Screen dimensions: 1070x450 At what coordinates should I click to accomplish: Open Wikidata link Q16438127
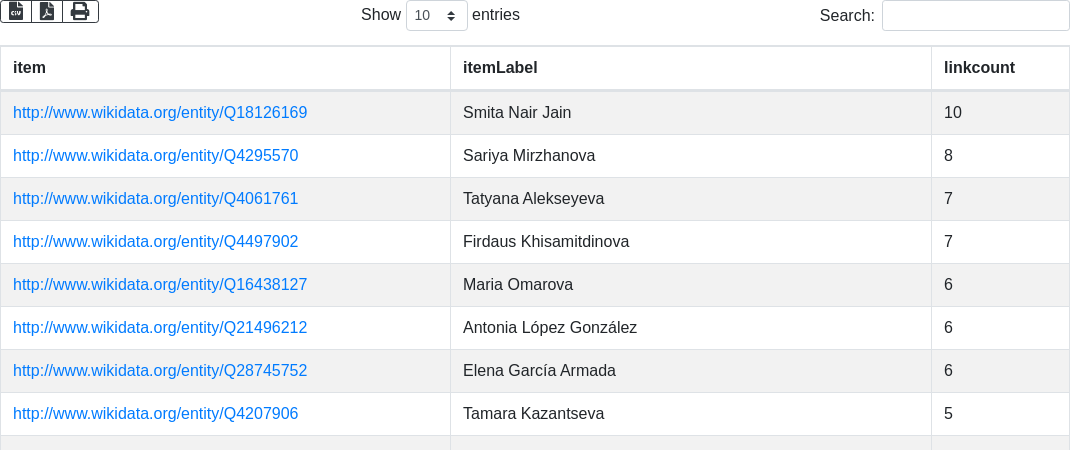(160, 285)
